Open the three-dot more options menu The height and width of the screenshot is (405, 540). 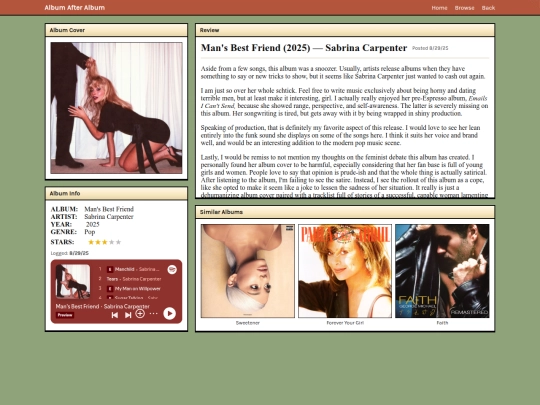point(154,313)
